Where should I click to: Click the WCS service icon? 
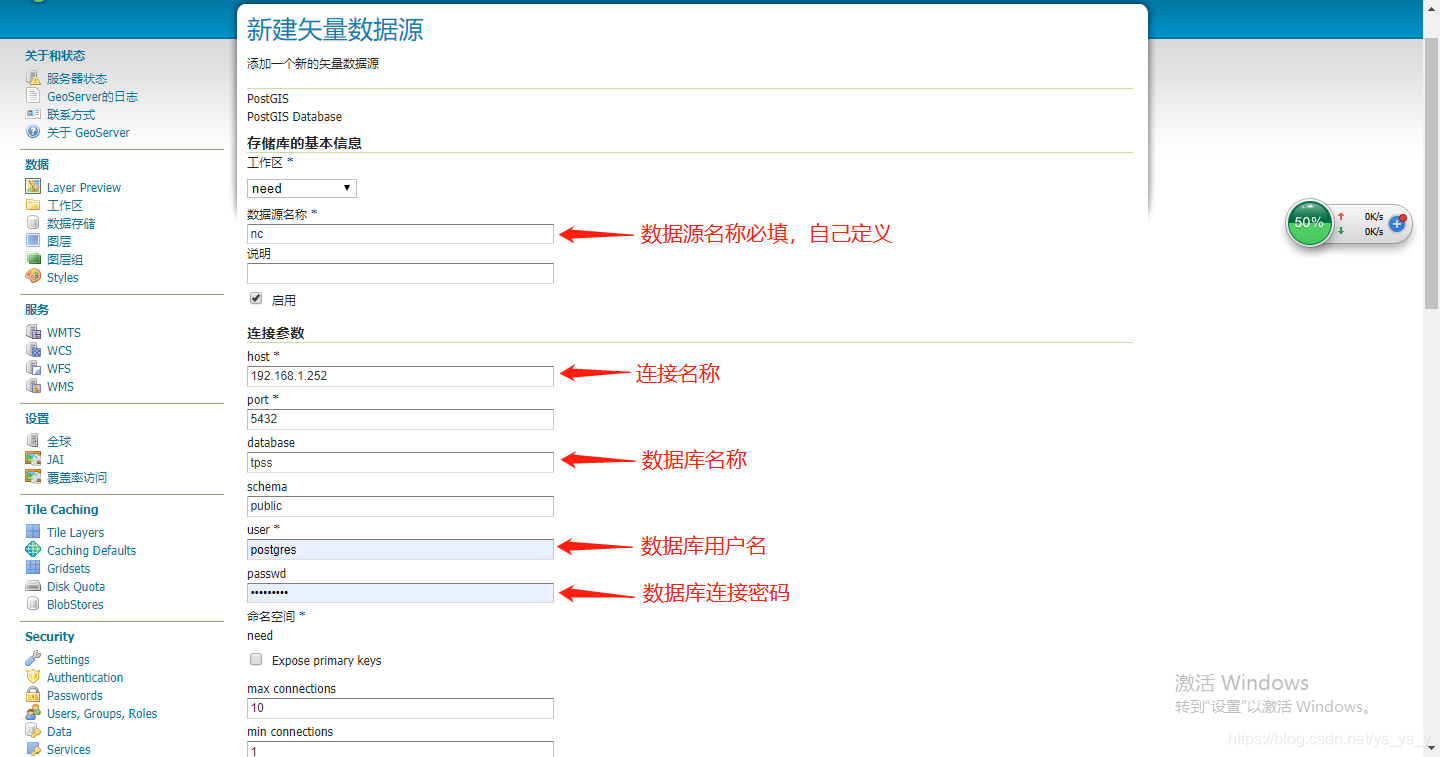pos(33,350)
